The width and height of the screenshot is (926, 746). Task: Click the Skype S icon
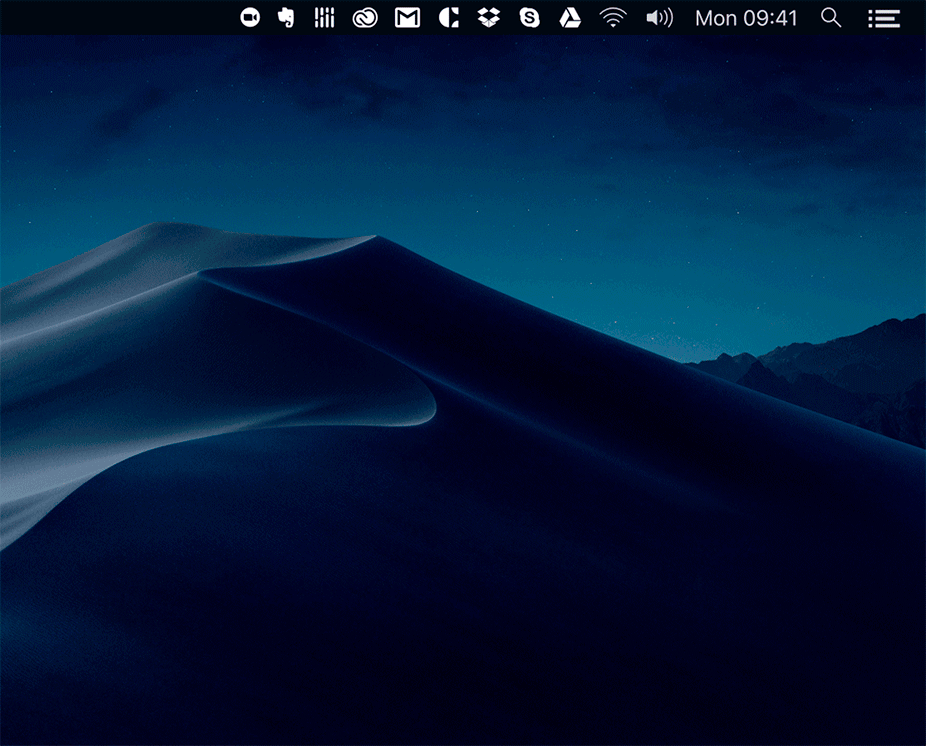529,18
